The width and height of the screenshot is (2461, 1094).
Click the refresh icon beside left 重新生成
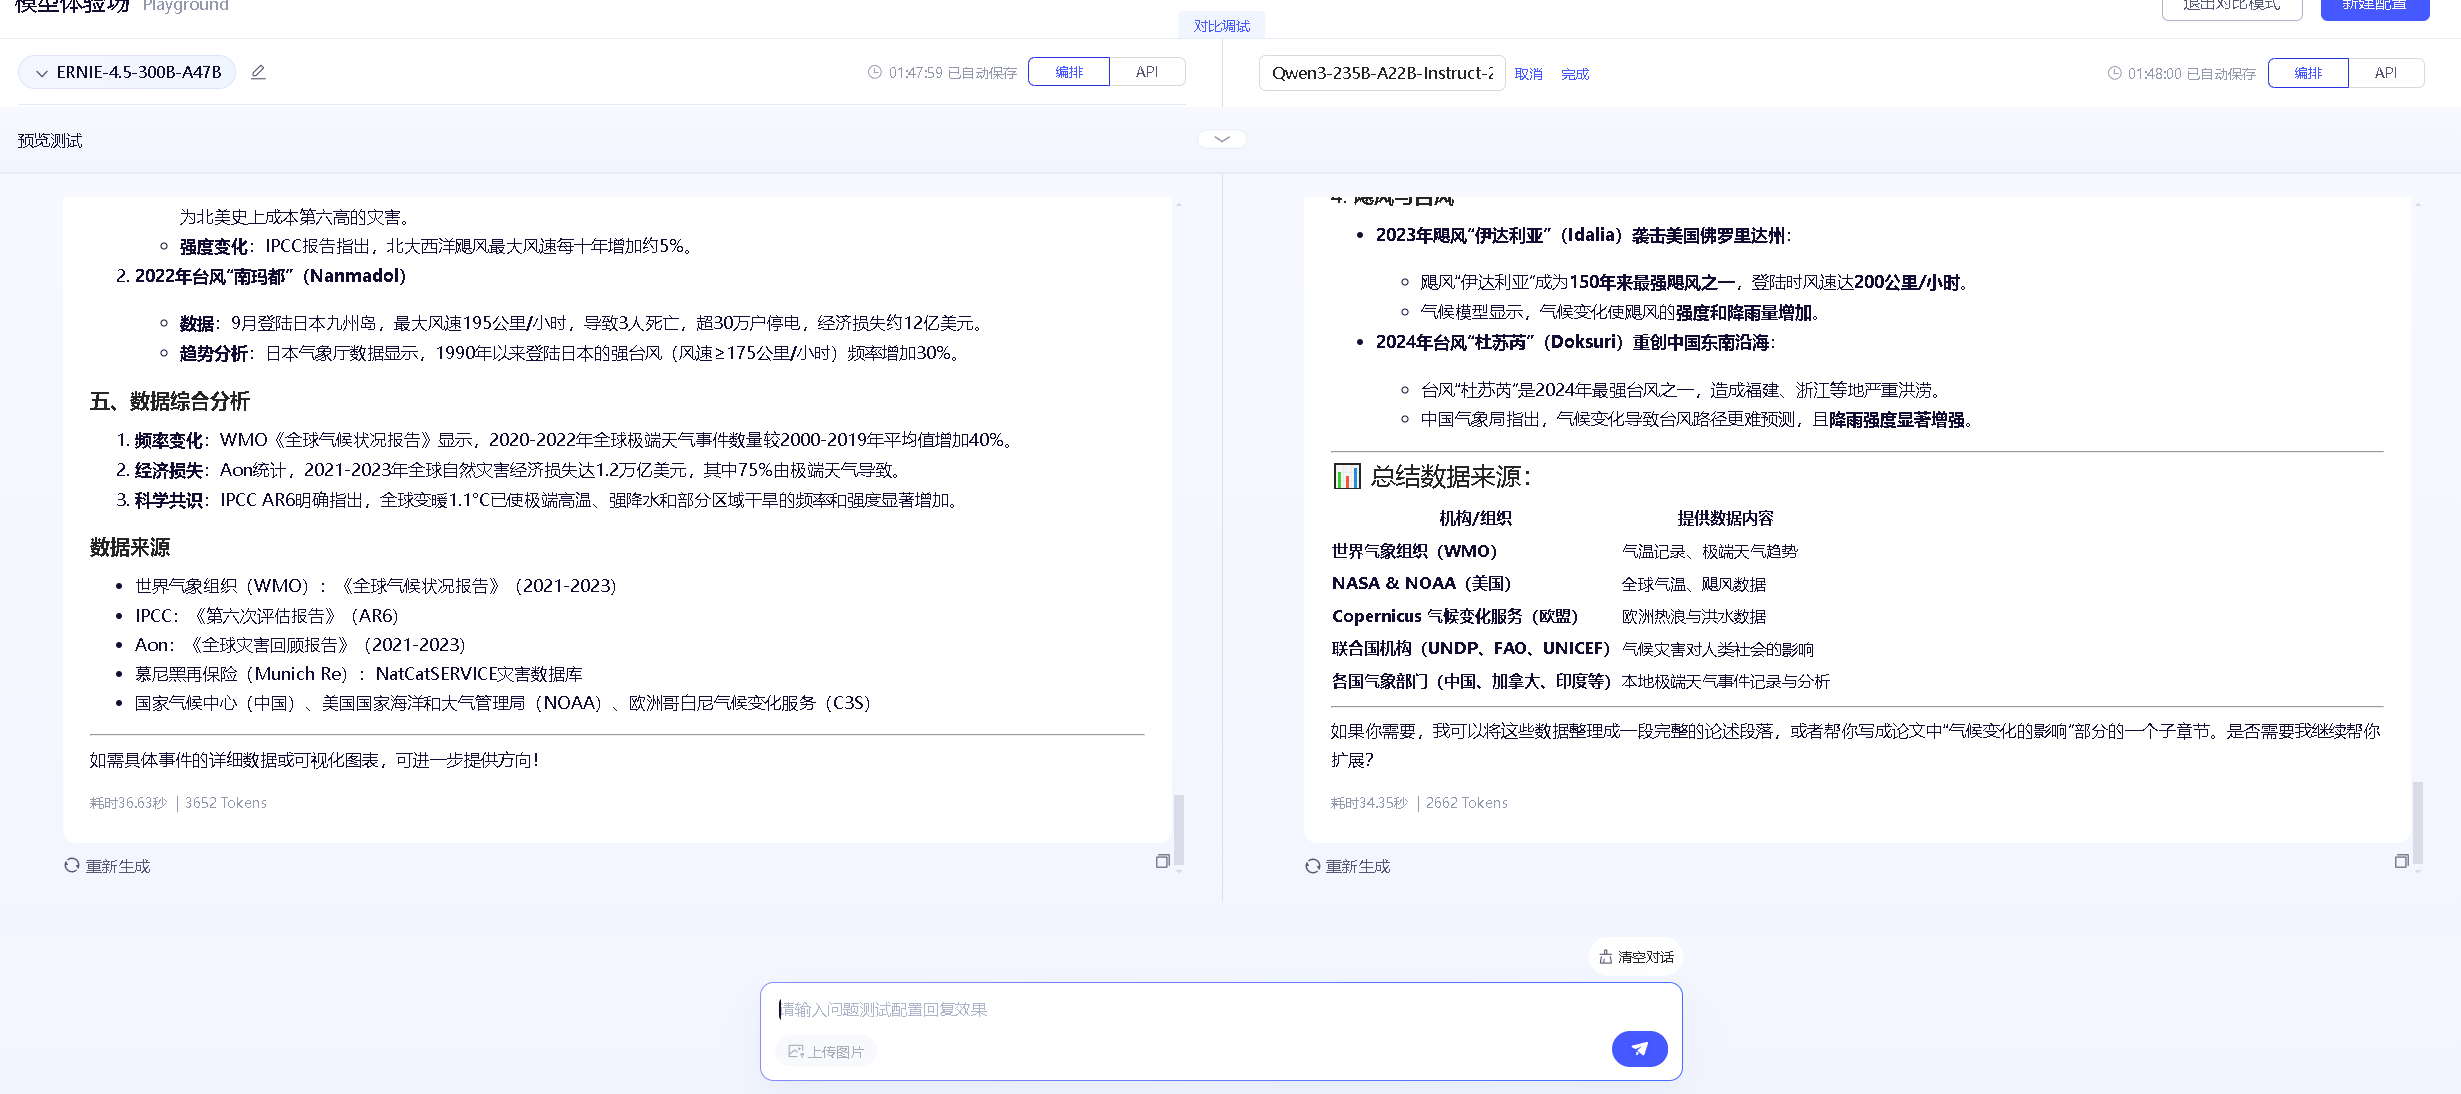(72, 865)
